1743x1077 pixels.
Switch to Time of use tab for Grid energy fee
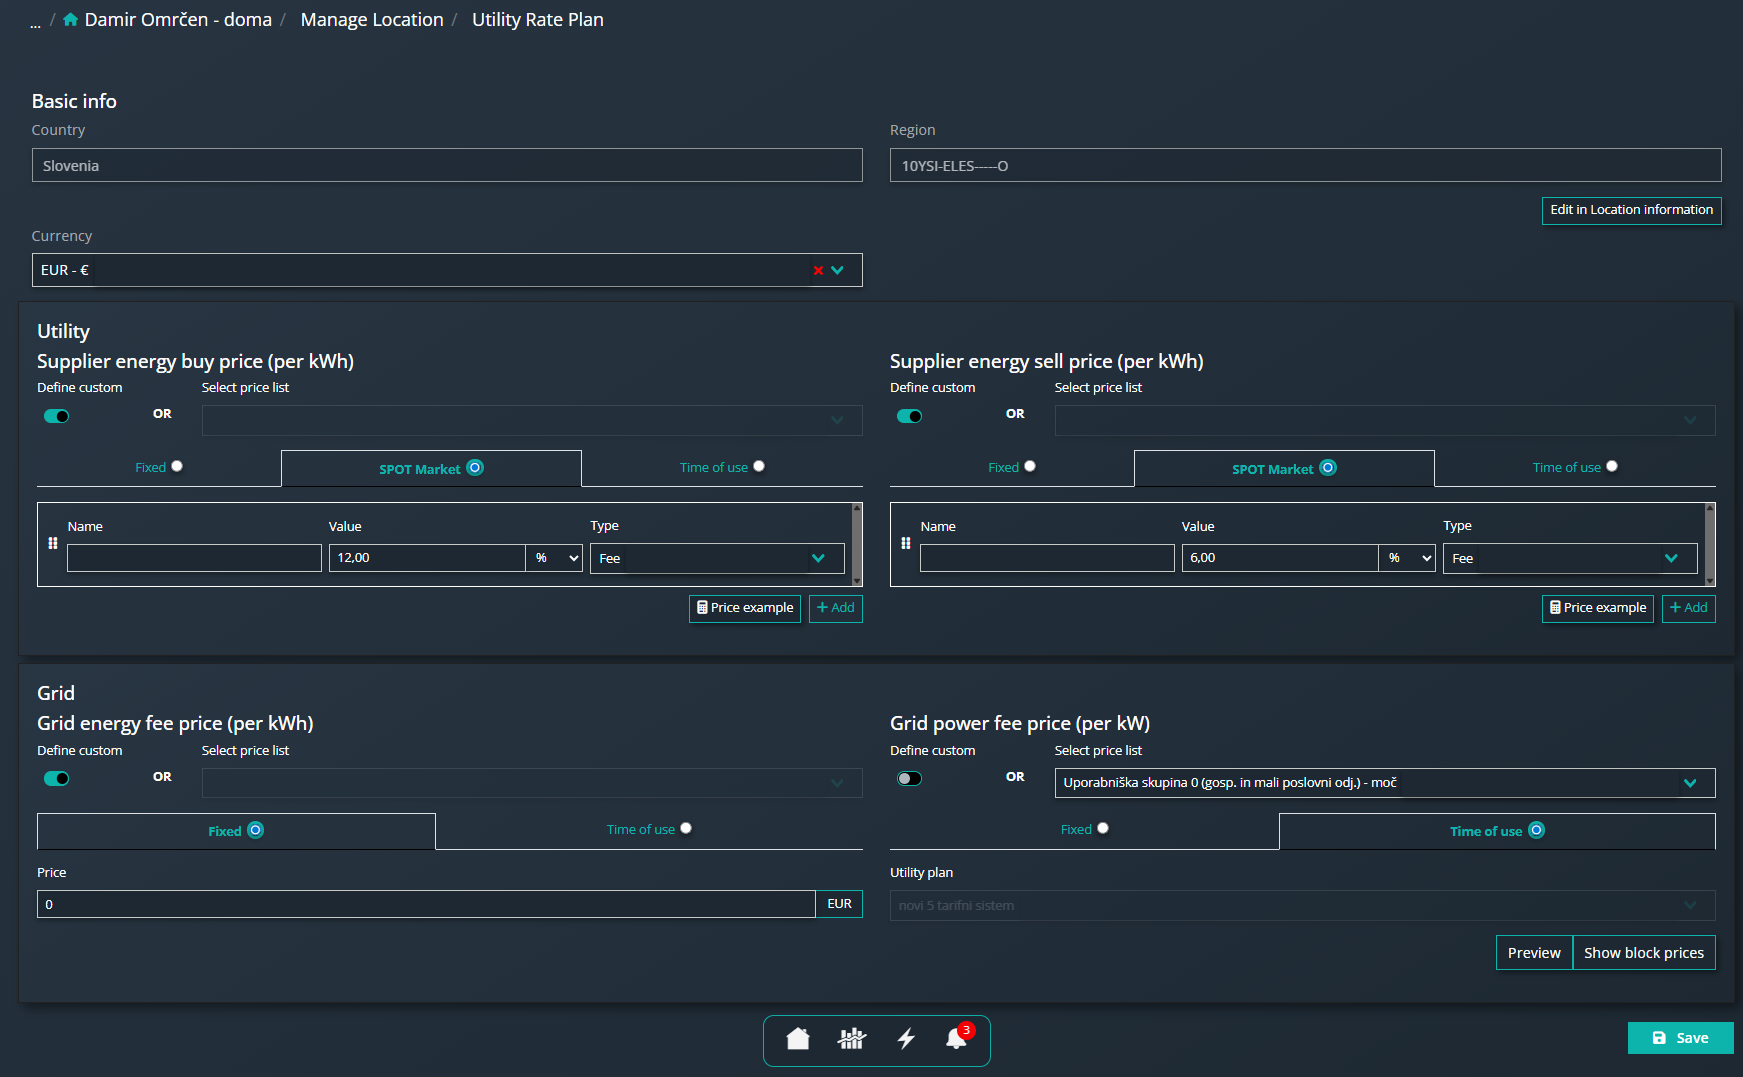(x=649, y=829)
